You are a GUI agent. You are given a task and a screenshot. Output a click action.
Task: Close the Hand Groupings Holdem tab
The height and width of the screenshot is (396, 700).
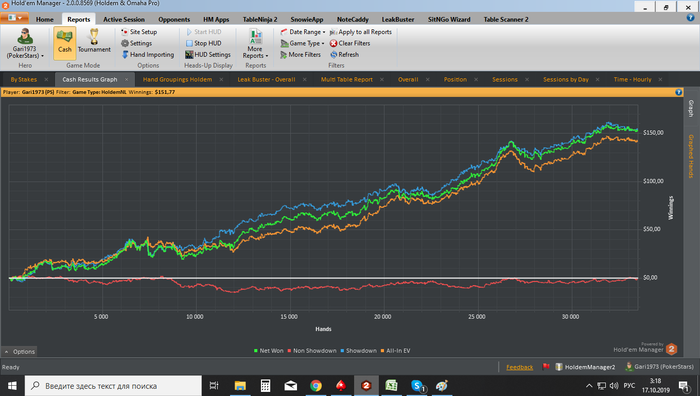(221, 79)
